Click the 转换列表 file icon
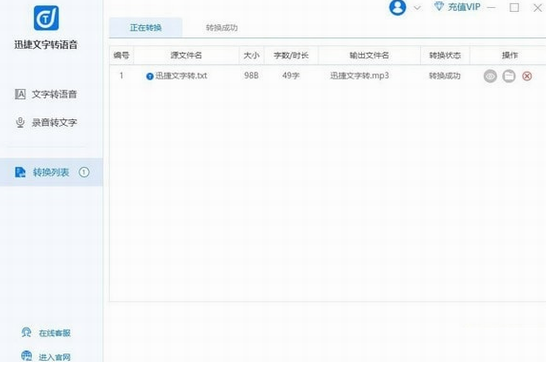This screenshot has width=549, height=369. click(x=20, y=172)
